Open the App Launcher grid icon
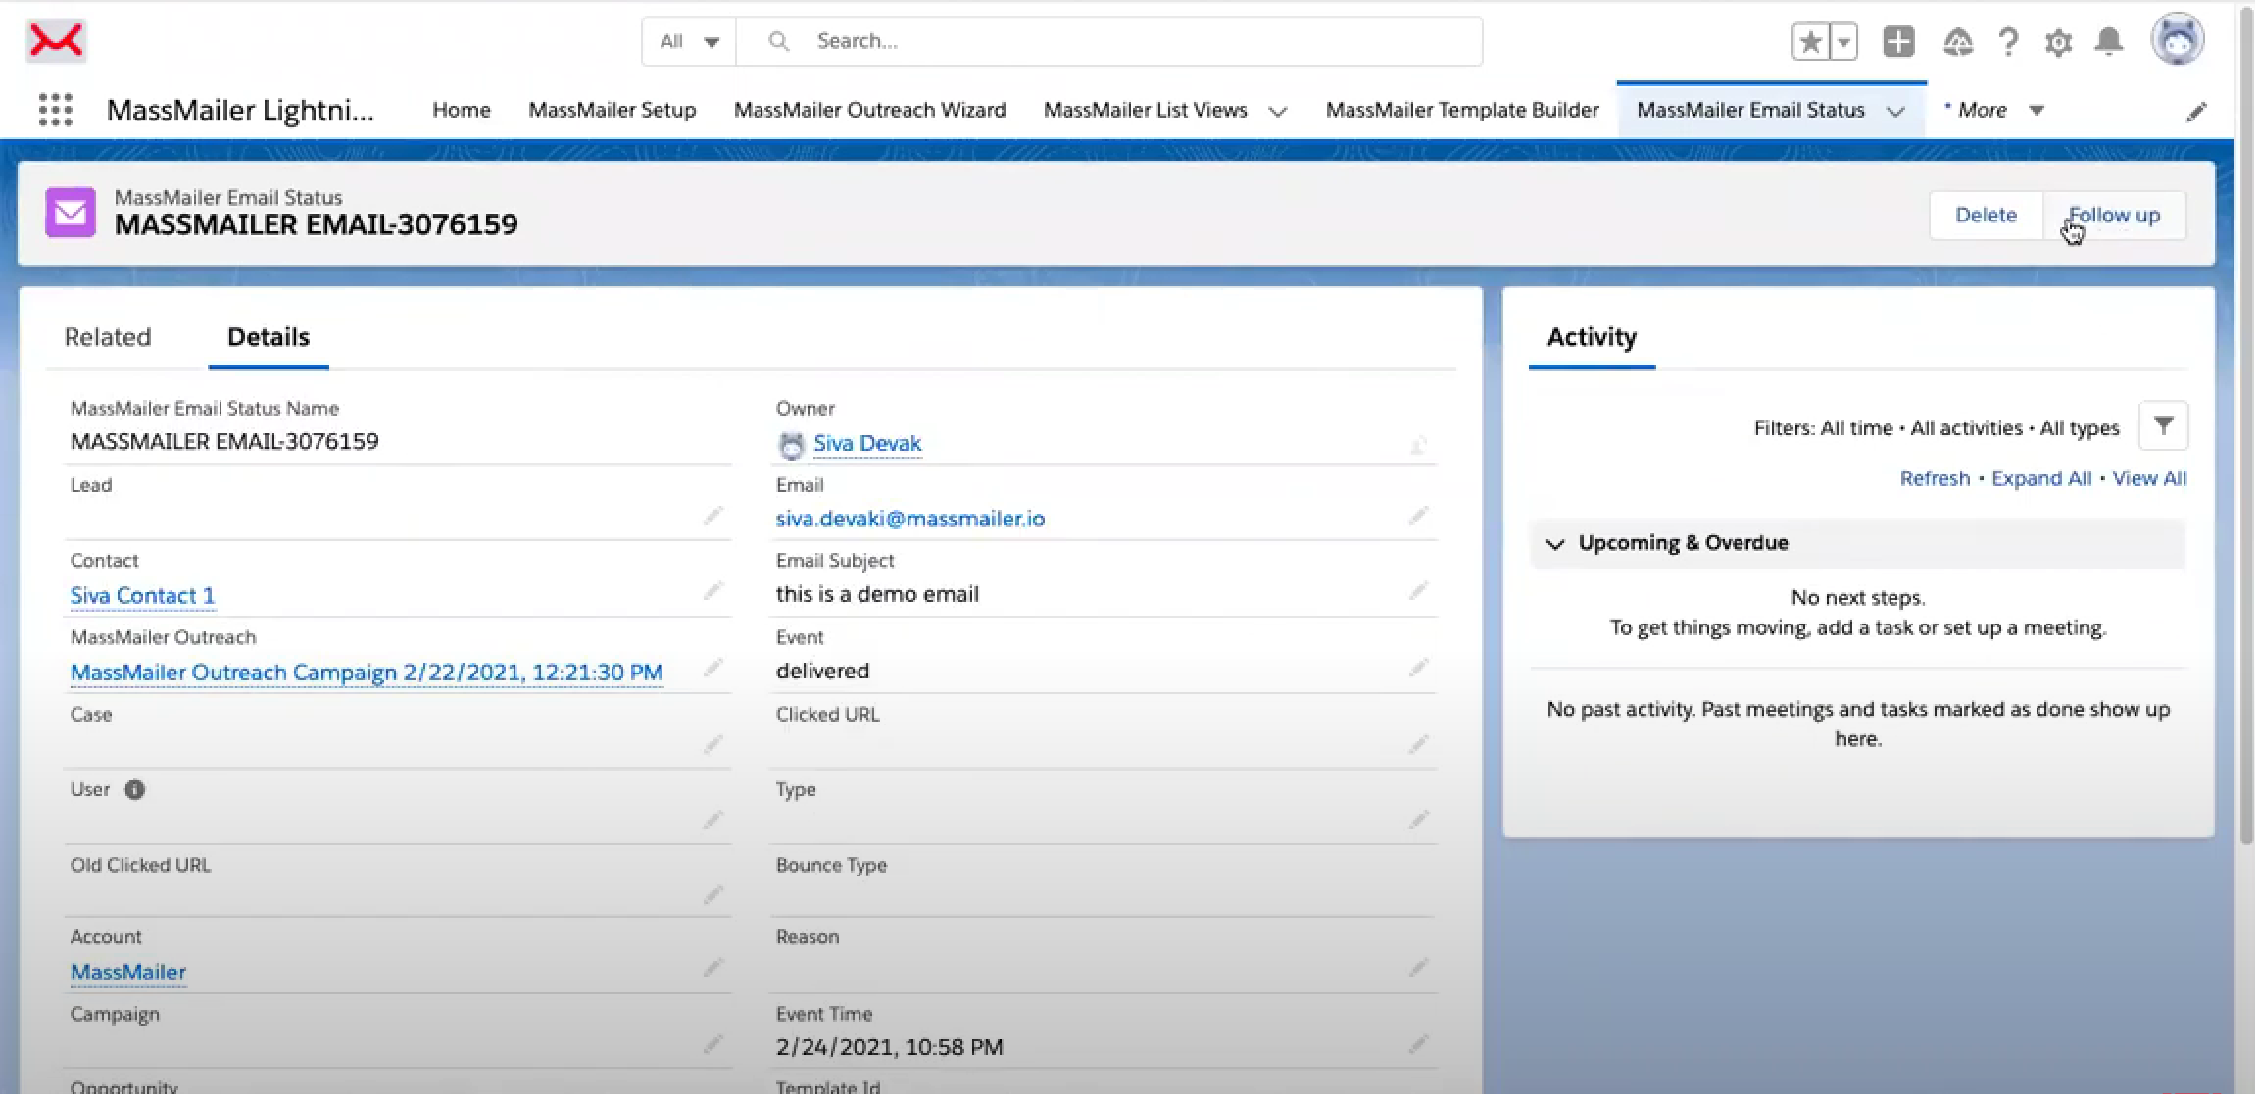2255x1094 pixels. (x=56, y=109)
